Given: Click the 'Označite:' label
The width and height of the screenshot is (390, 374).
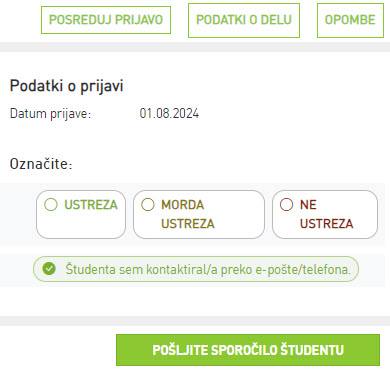Looking at the screenshot, I should click(x=41, y=164).
